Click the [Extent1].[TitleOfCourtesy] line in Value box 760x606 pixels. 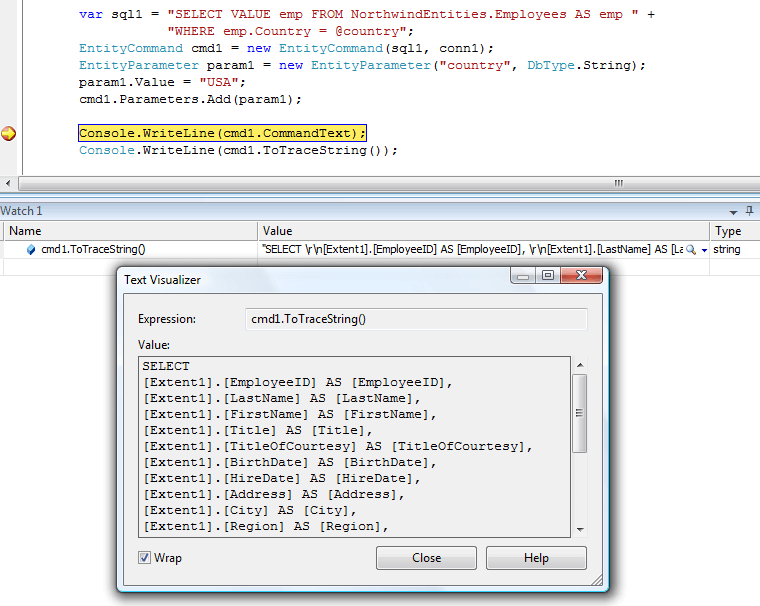pyautogui.click(x=337, y=446)
